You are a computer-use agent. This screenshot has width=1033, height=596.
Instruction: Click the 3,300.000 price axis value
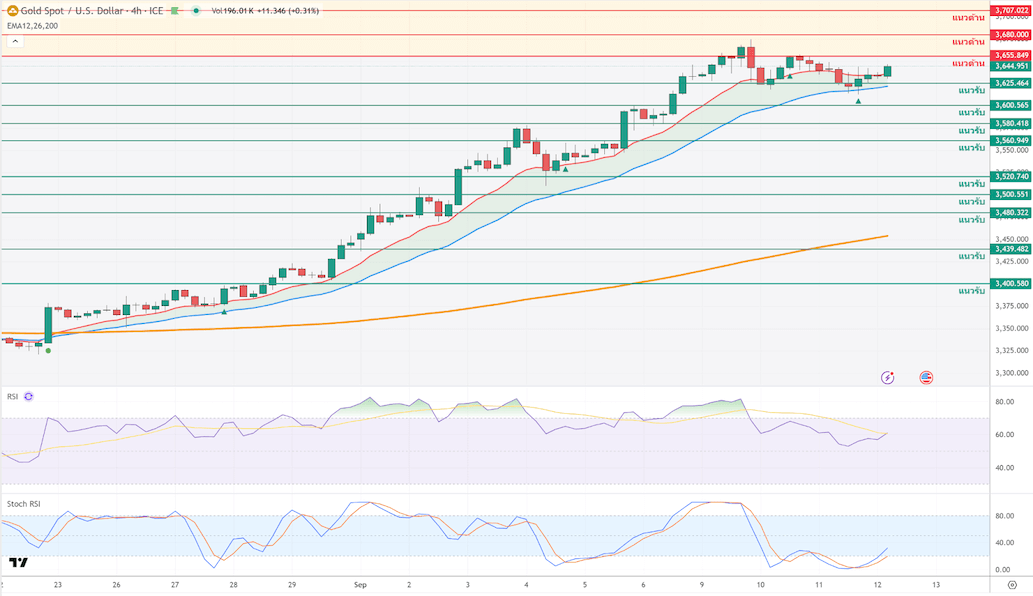coord(1011,373)
